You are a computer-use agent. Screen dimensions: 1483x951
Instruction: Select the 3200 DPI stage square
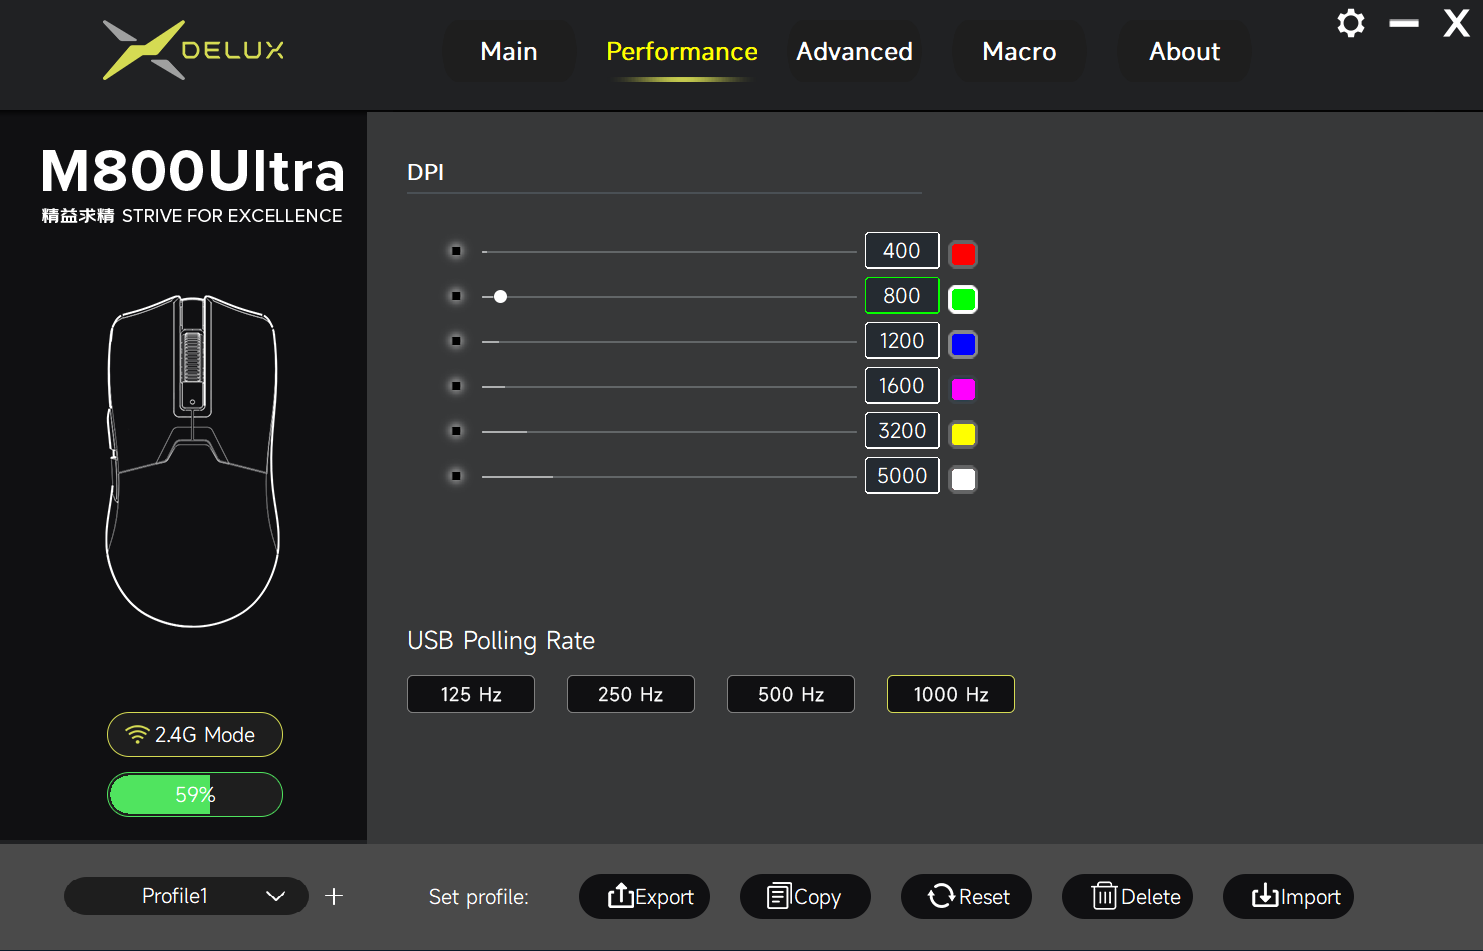click(456, 431)
